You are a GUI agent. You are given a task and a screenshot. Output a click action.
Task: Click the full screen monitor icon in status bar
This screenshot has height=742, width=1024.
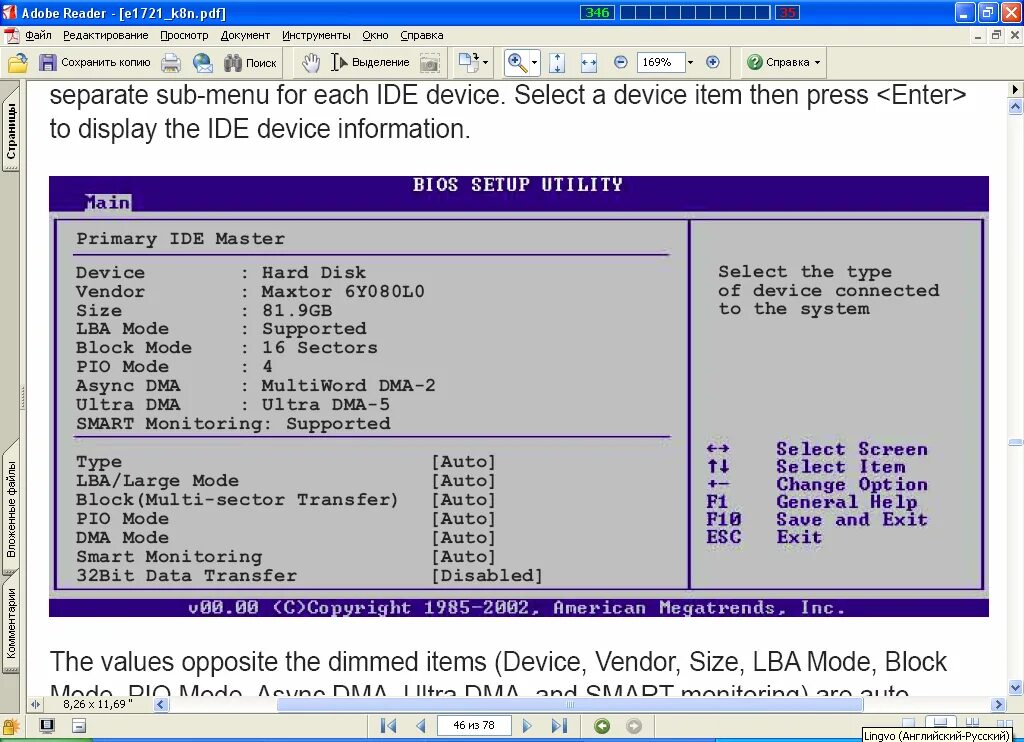click(47, 726)
